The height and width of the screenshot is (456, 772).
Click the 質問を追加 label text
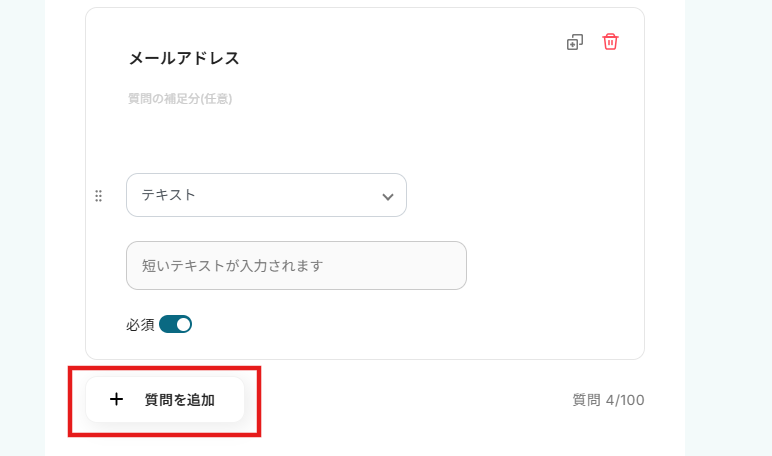coord(179,400)
